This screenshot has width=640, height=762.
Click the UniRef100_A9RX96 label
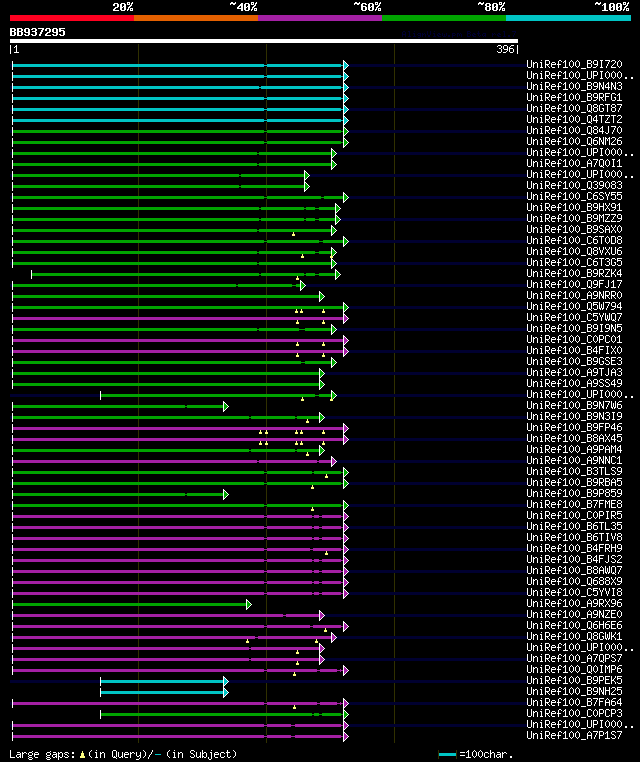coord(574,603)
